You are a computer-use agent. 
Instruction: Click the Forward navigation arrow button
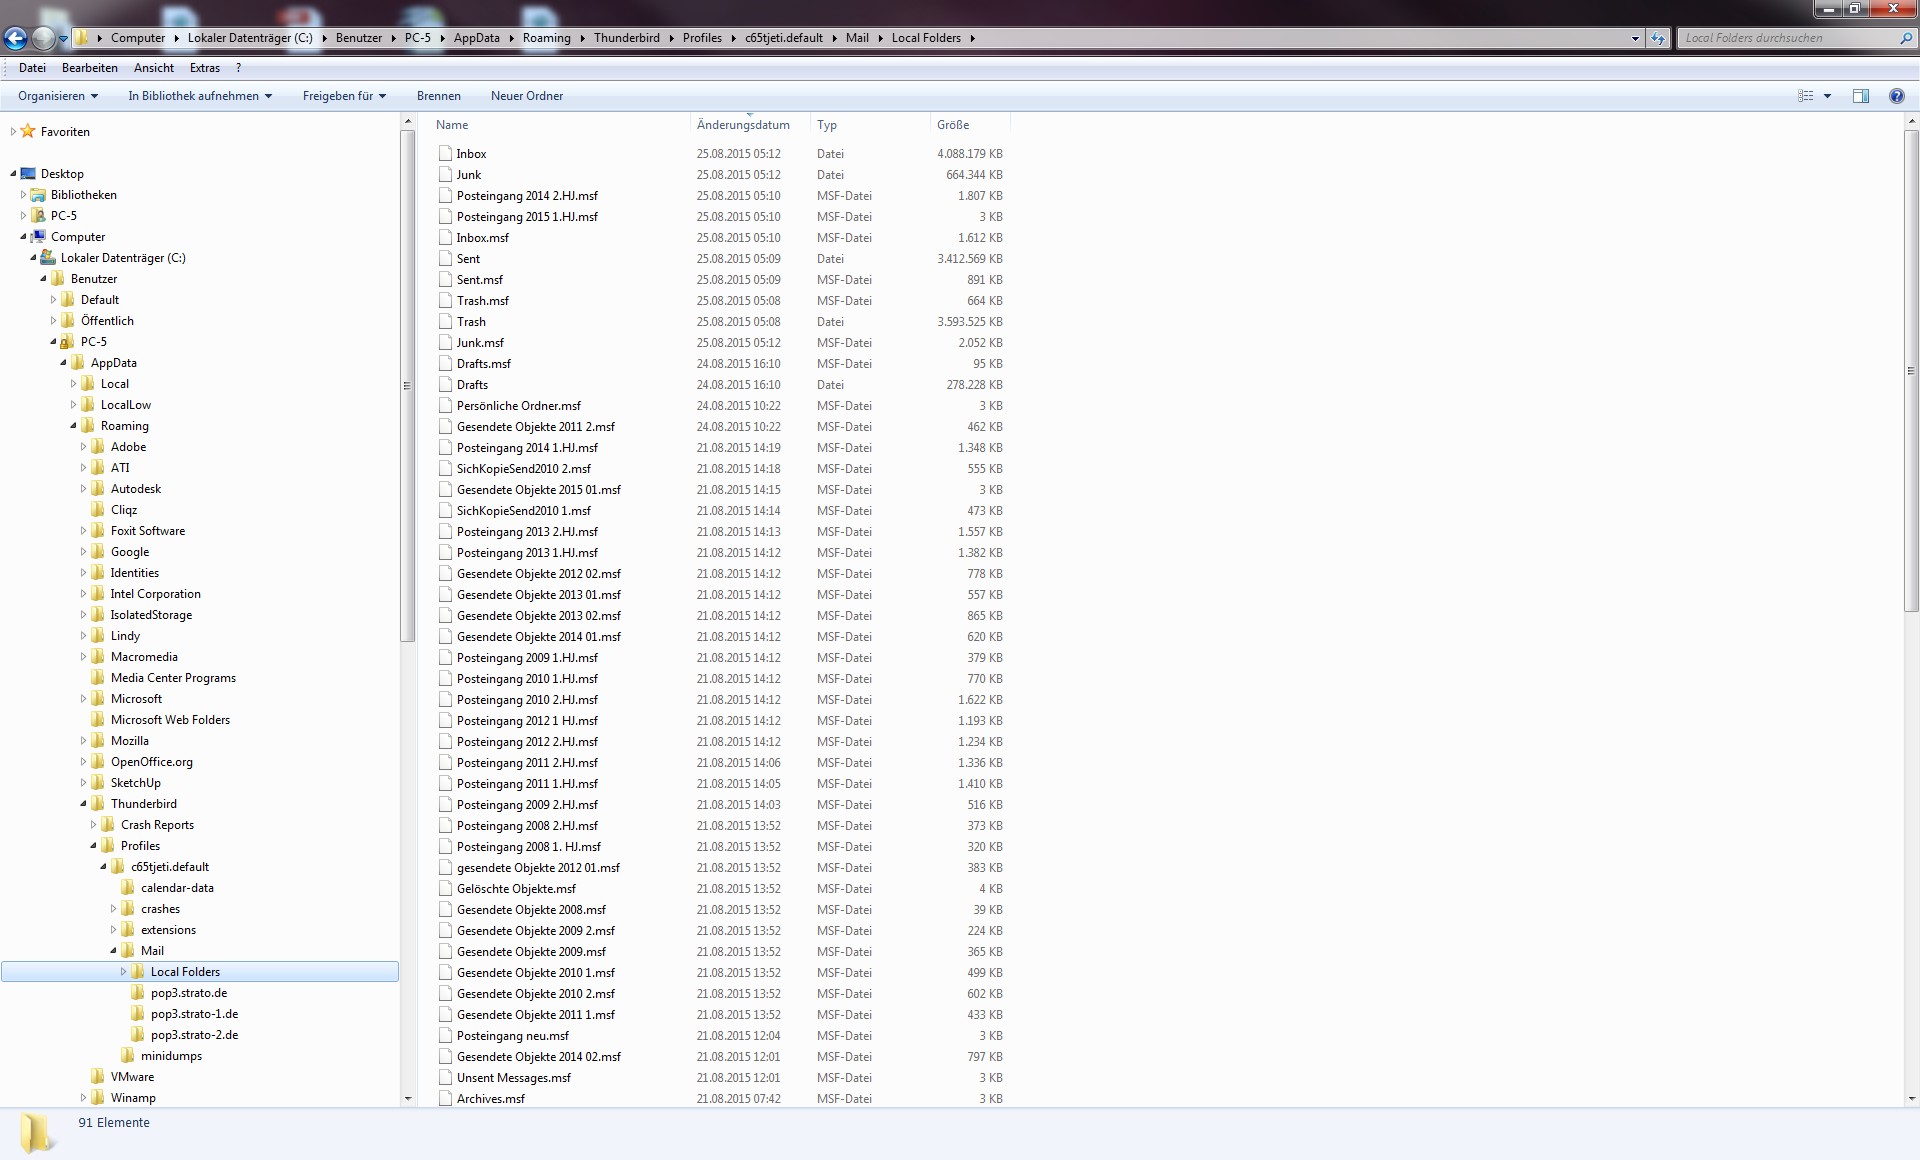tap(43, 39)
